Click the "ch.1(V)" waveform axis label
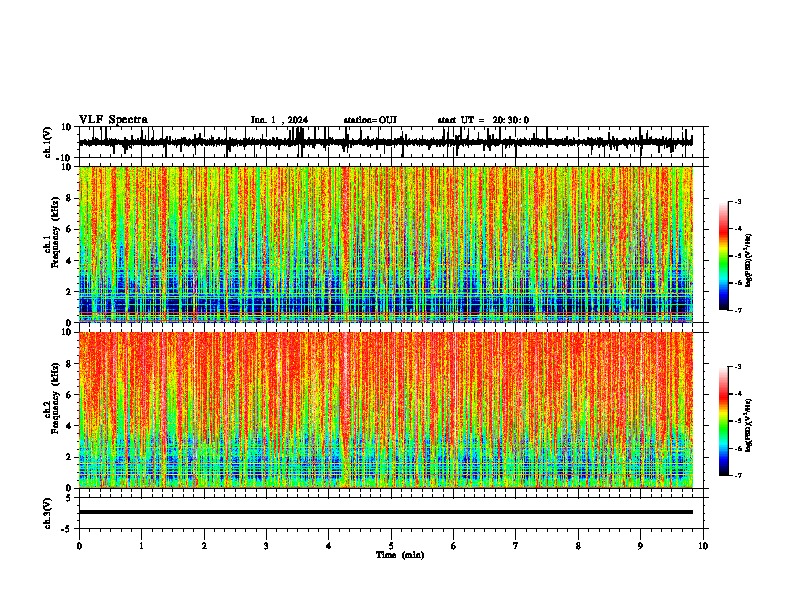The image size is (792, 612). pos(48,142)
